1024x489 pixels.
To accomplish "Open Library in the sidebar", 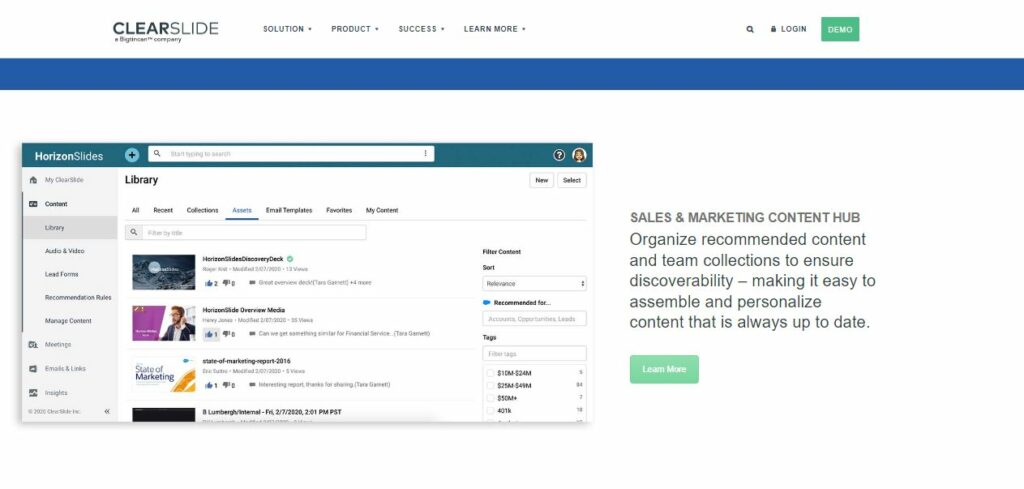I will tap(71, 228).
